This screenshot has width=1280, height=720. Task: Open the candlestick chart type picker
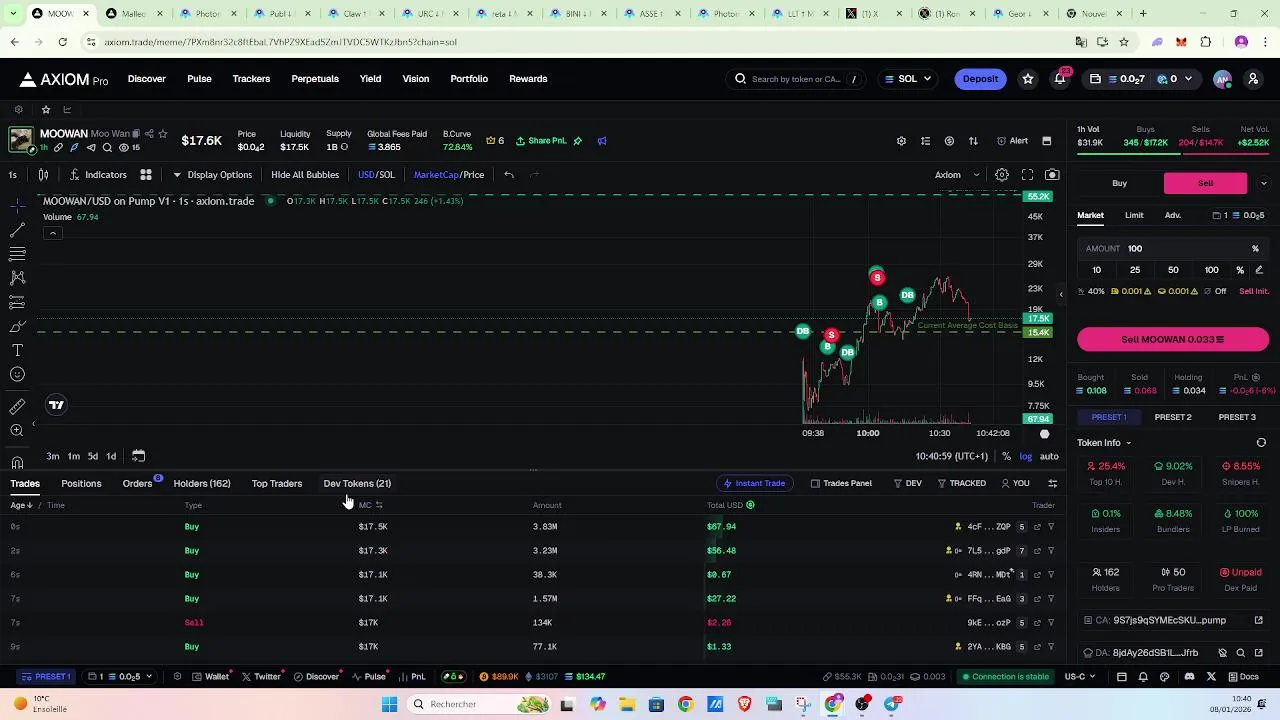click(43, 175)
